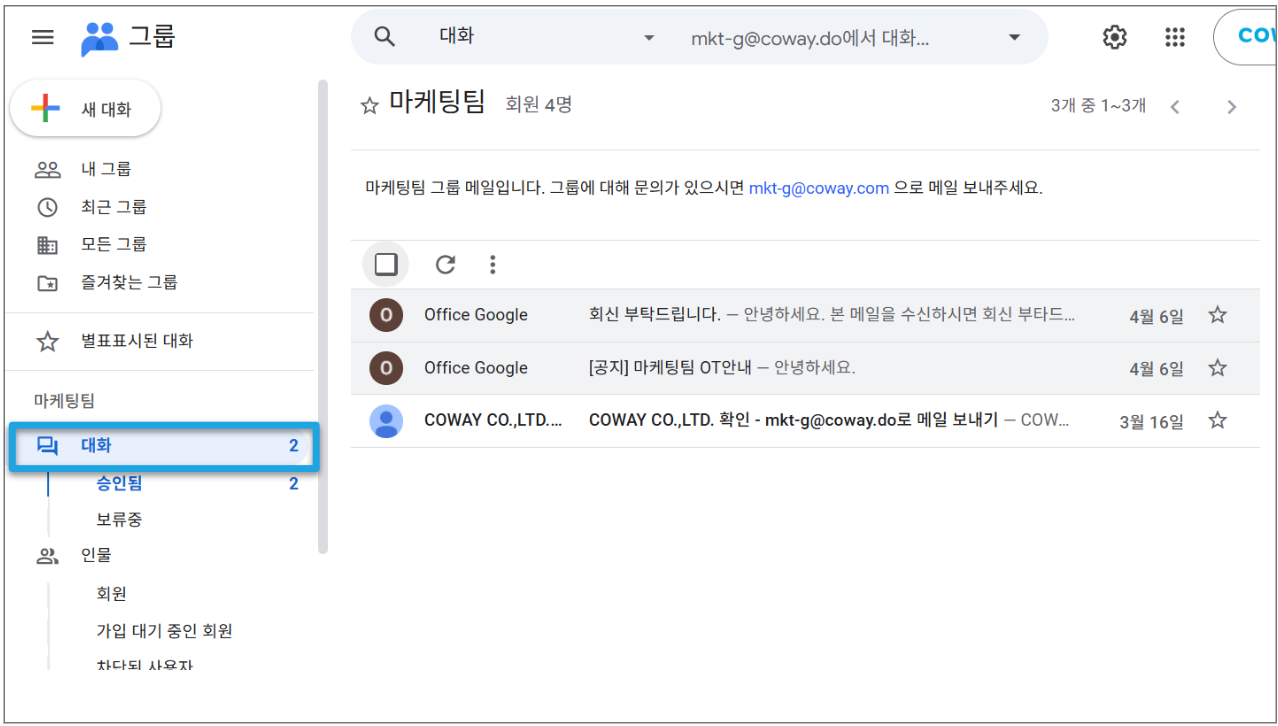1278x726 pixels.
Task: Go to previous page of conversations
Action: [1175, 107]
